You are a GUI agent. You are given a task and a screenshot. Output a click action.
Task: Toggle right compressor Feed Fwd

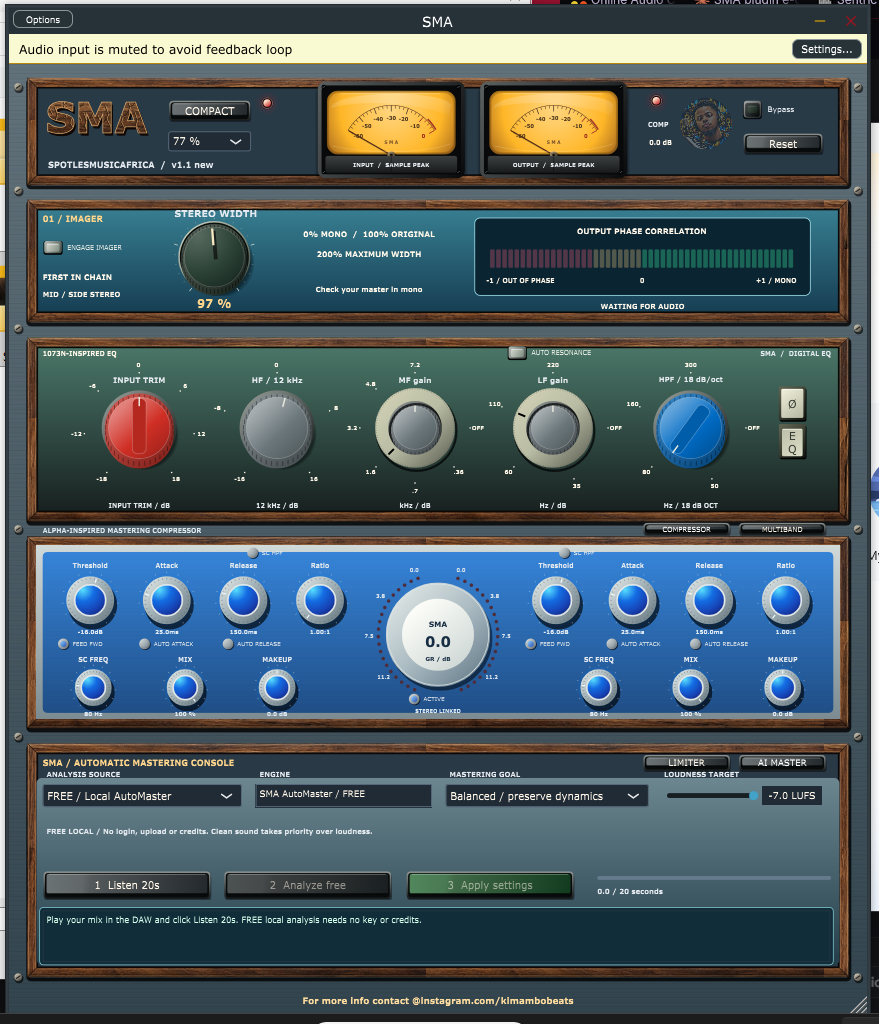(530, 644)
